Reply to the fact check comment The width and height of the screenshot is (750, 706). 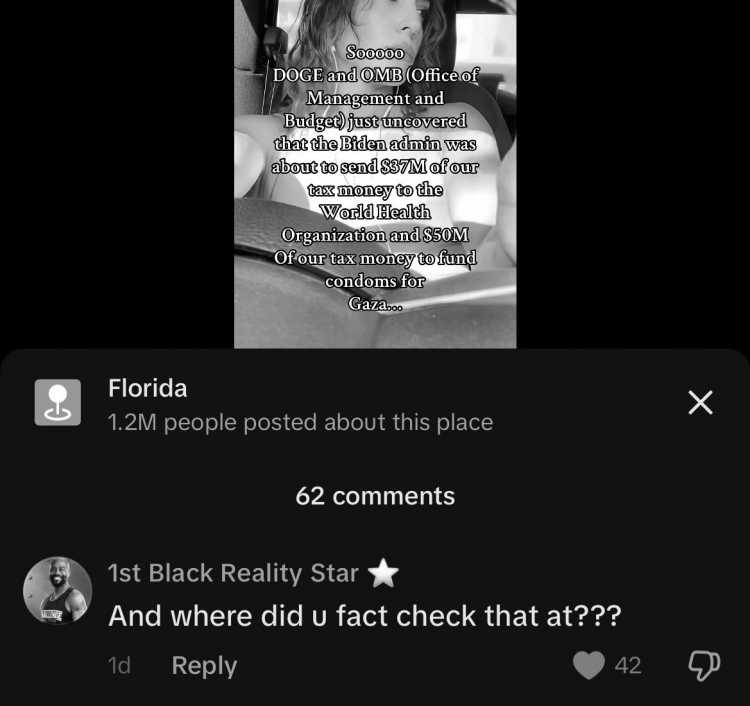click(x=204, y=666)
